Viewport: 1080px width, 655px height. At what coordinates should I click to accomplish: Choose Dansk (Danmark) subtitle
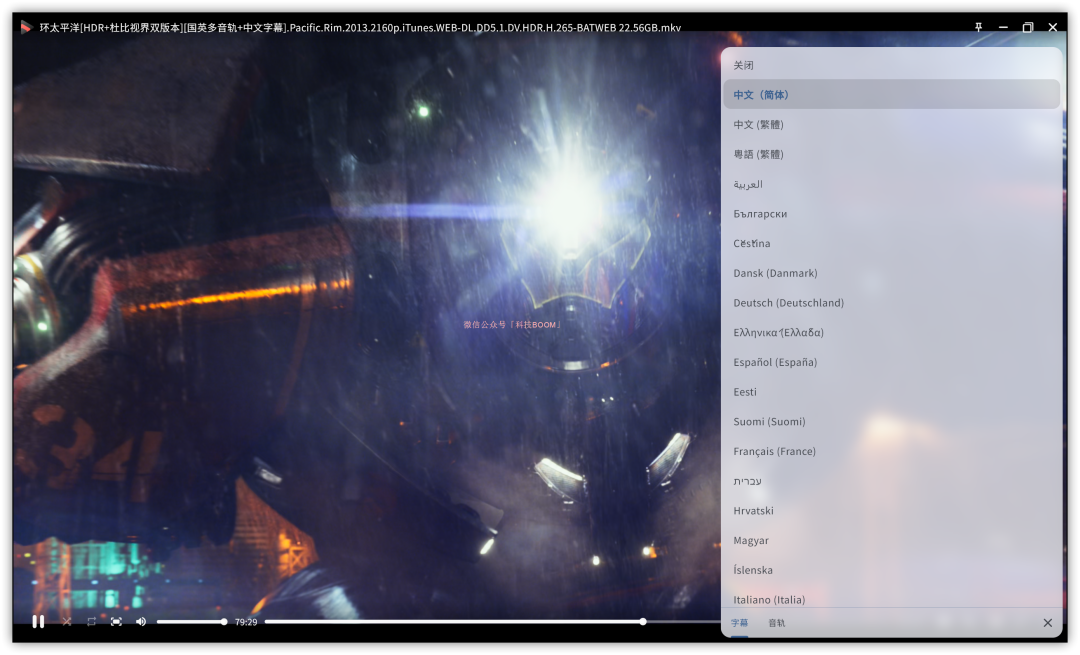[x=891, y=273]
